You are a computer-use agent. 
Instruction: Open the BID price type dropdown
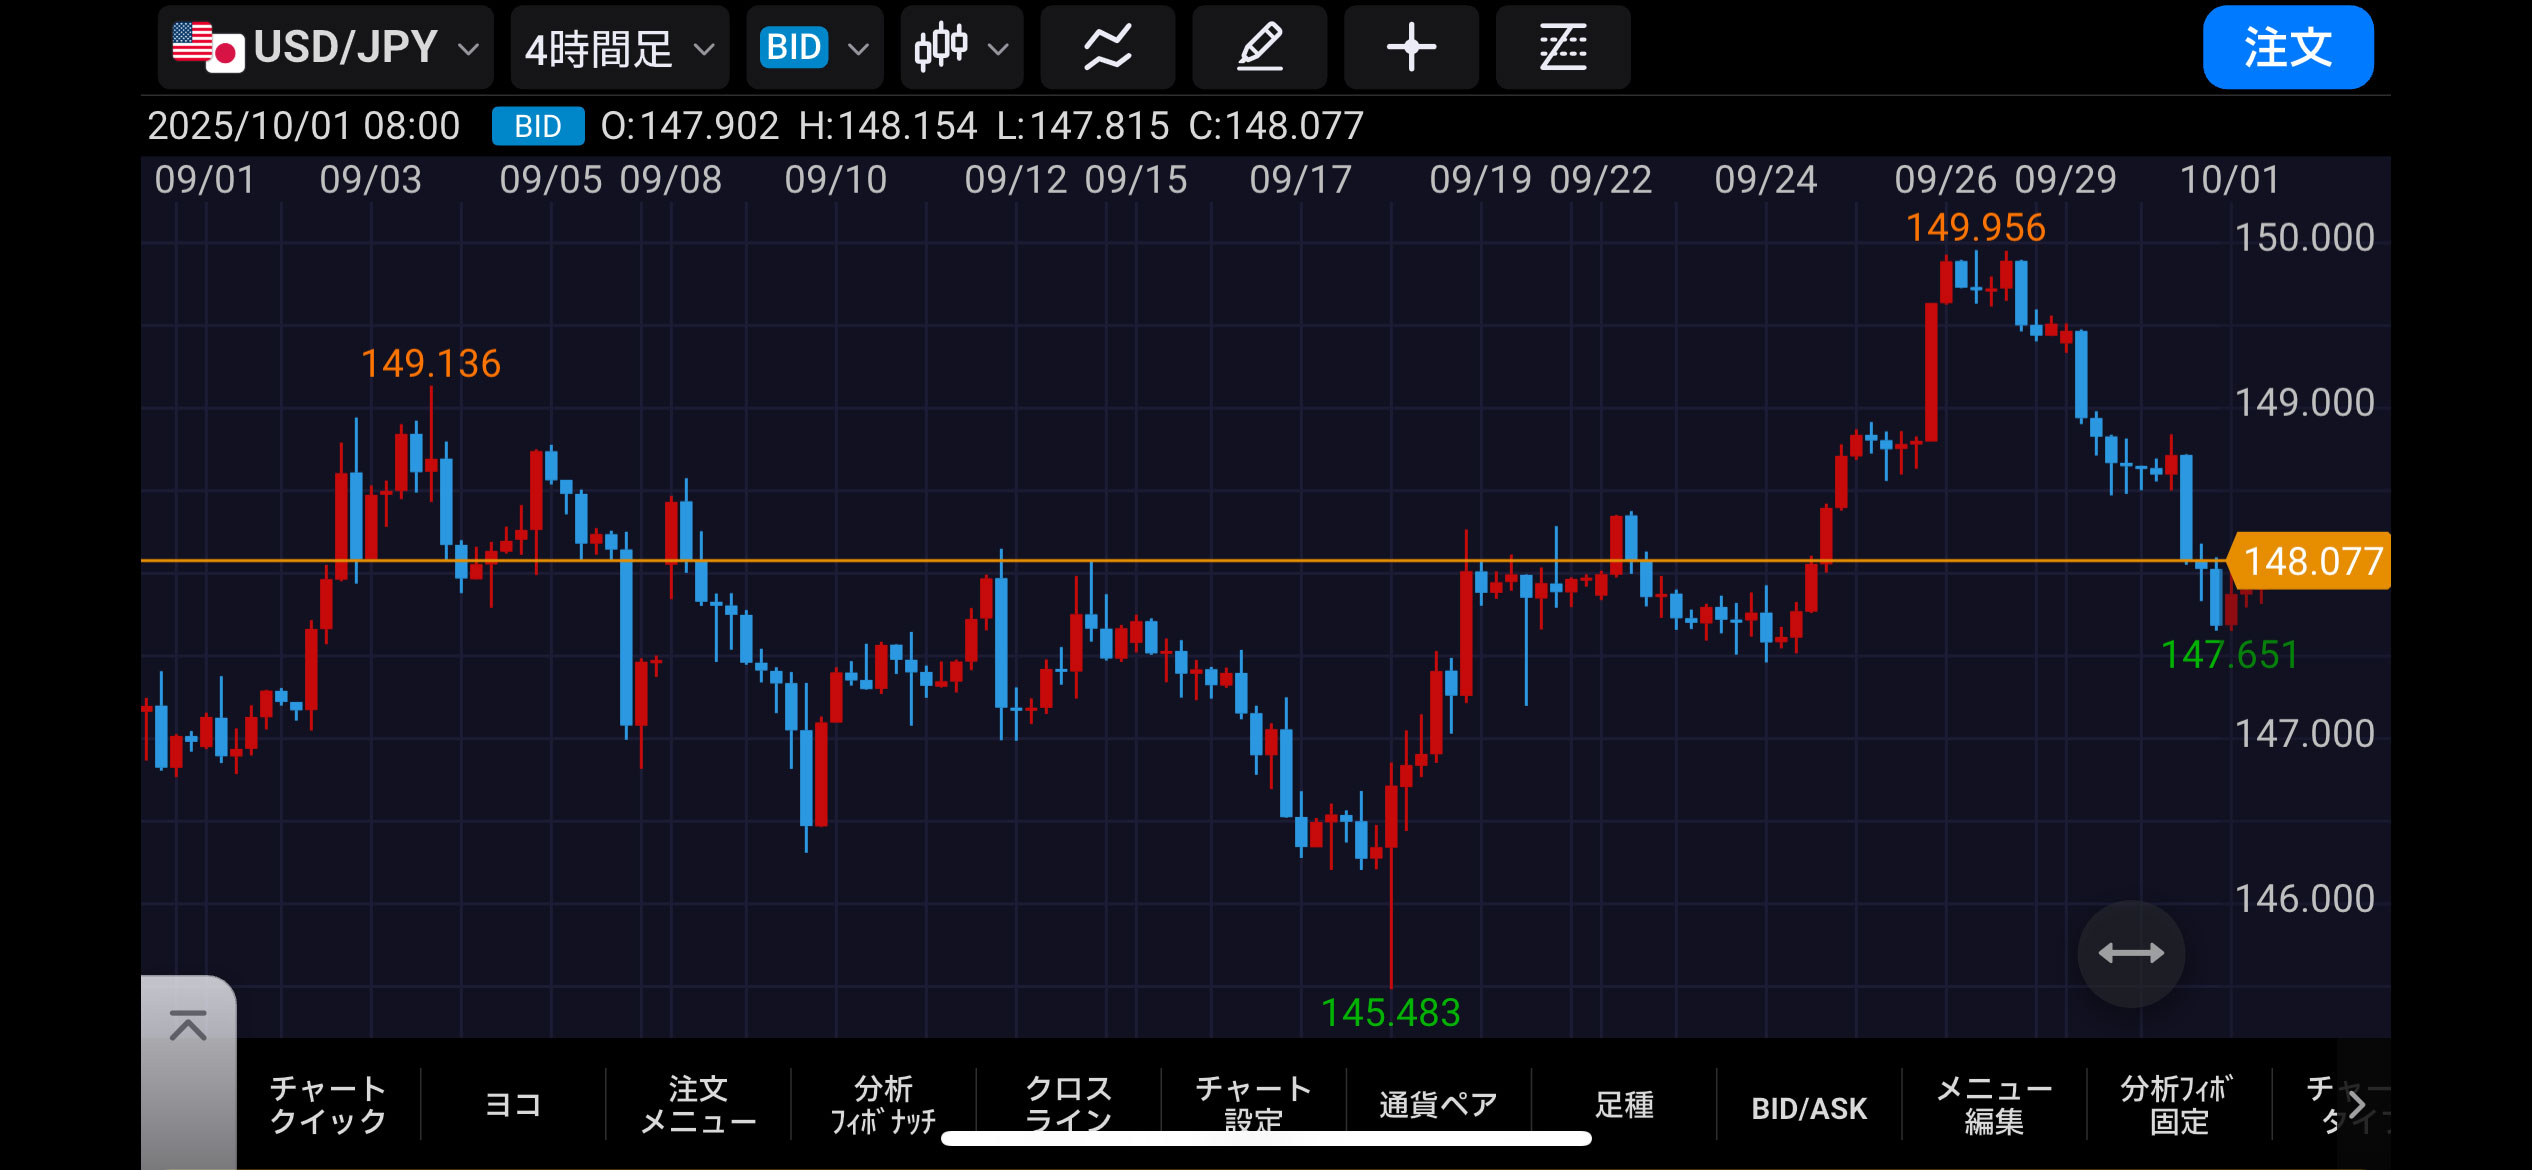pyautogui.click(x=814, y=48)
